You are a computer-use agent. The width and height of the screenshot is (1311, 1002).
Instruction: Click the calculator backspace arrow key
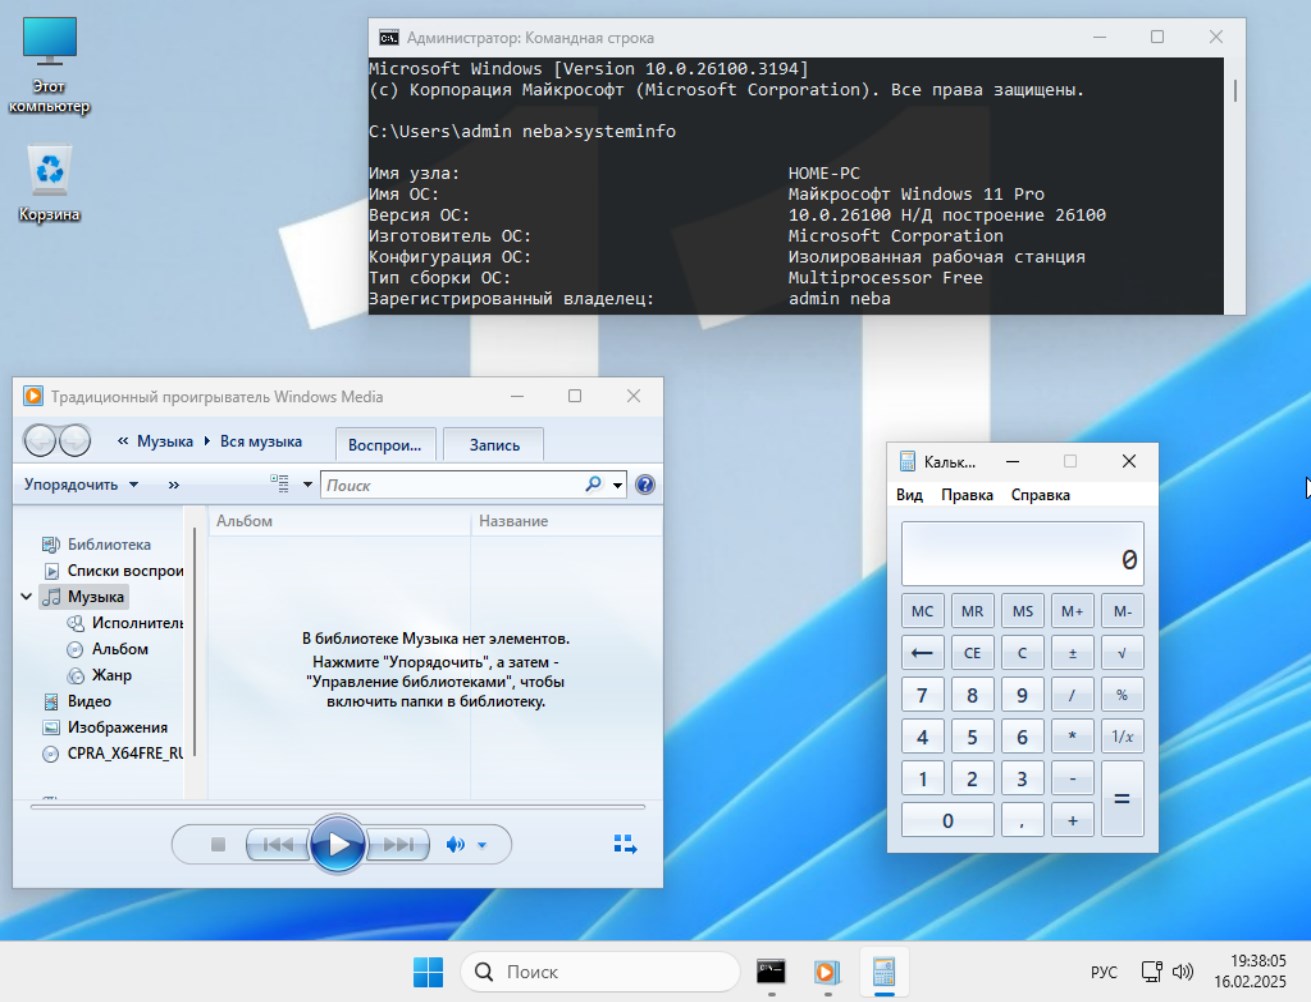922,653
